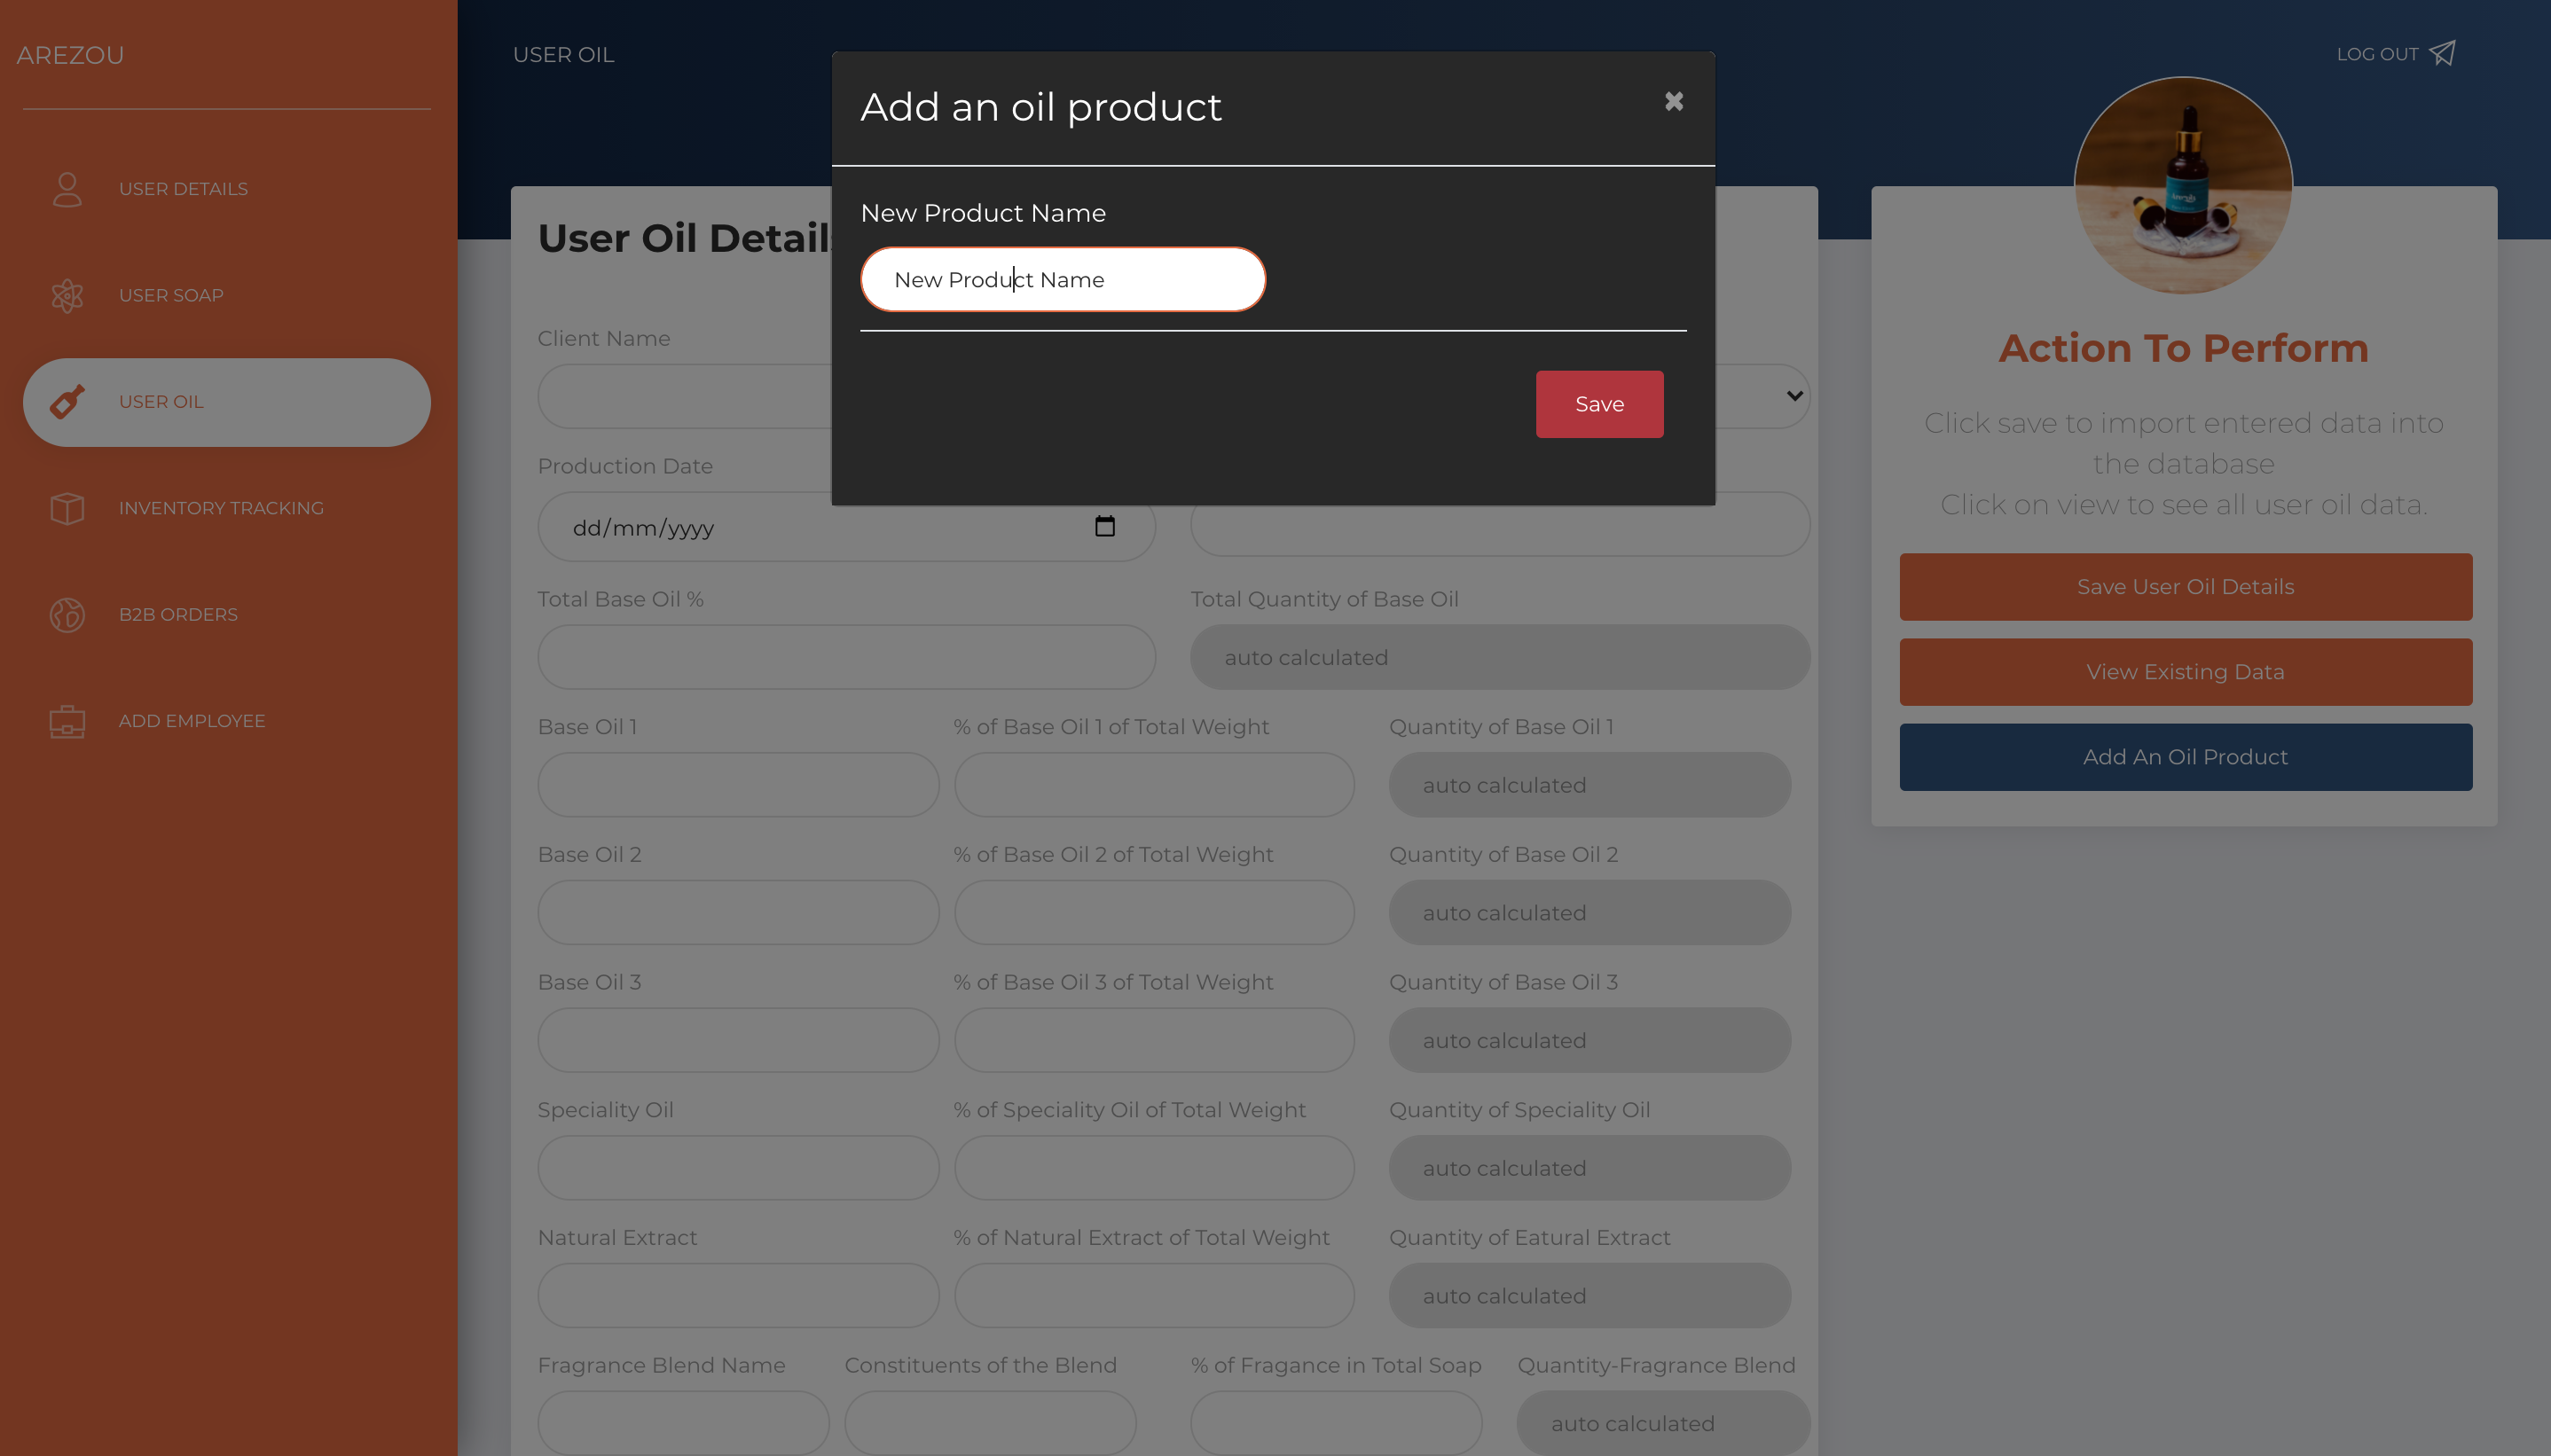The height and width of the screenshot is (1456, 2551).
Task: Expand the dropdown arrow beside the modal
Action: pos(1794,396)
